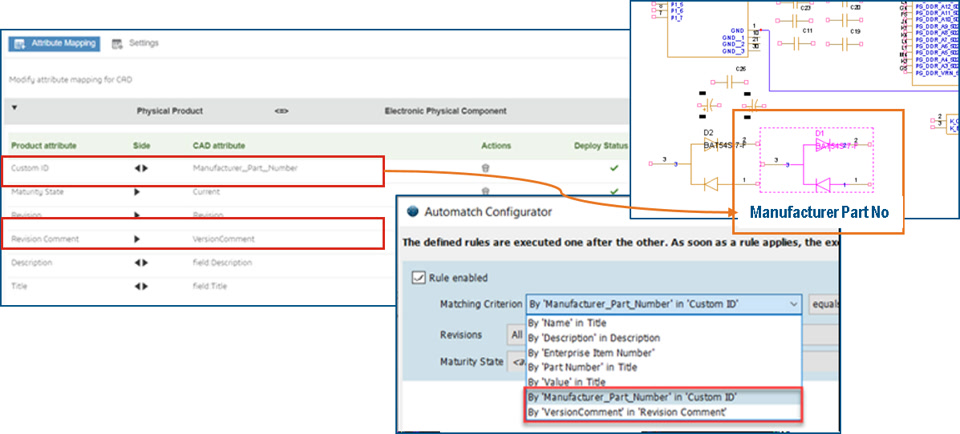Image resolution: width=960 pixels, height=434 pixels.
Task: Select capacitor C19 in the schematic
Action: [x=844, y=43]
